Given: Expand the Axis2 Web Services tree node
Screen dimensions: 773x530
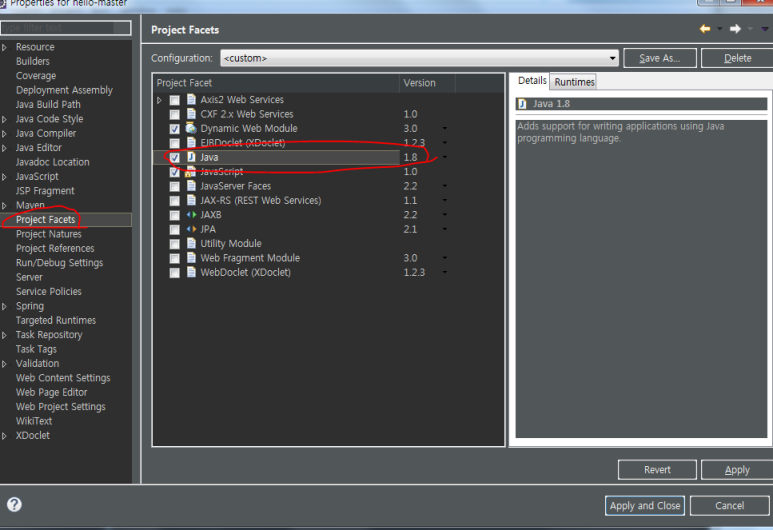Looking at the screenshot, I should 159,100.
